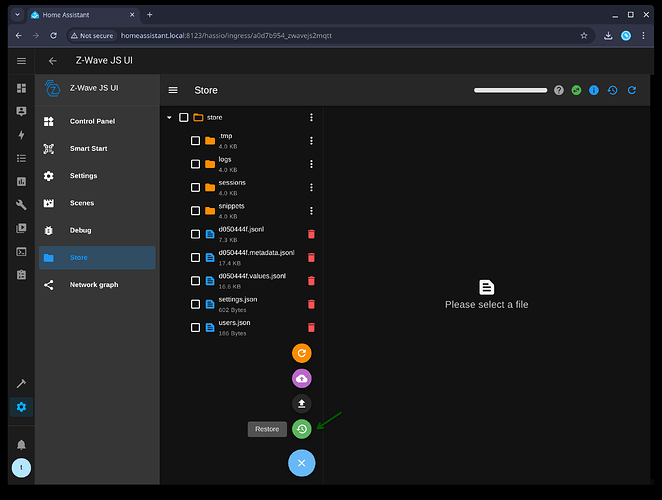
Task: Open Z-Wave JS UI Settings menu item
Action: point(97,176)
